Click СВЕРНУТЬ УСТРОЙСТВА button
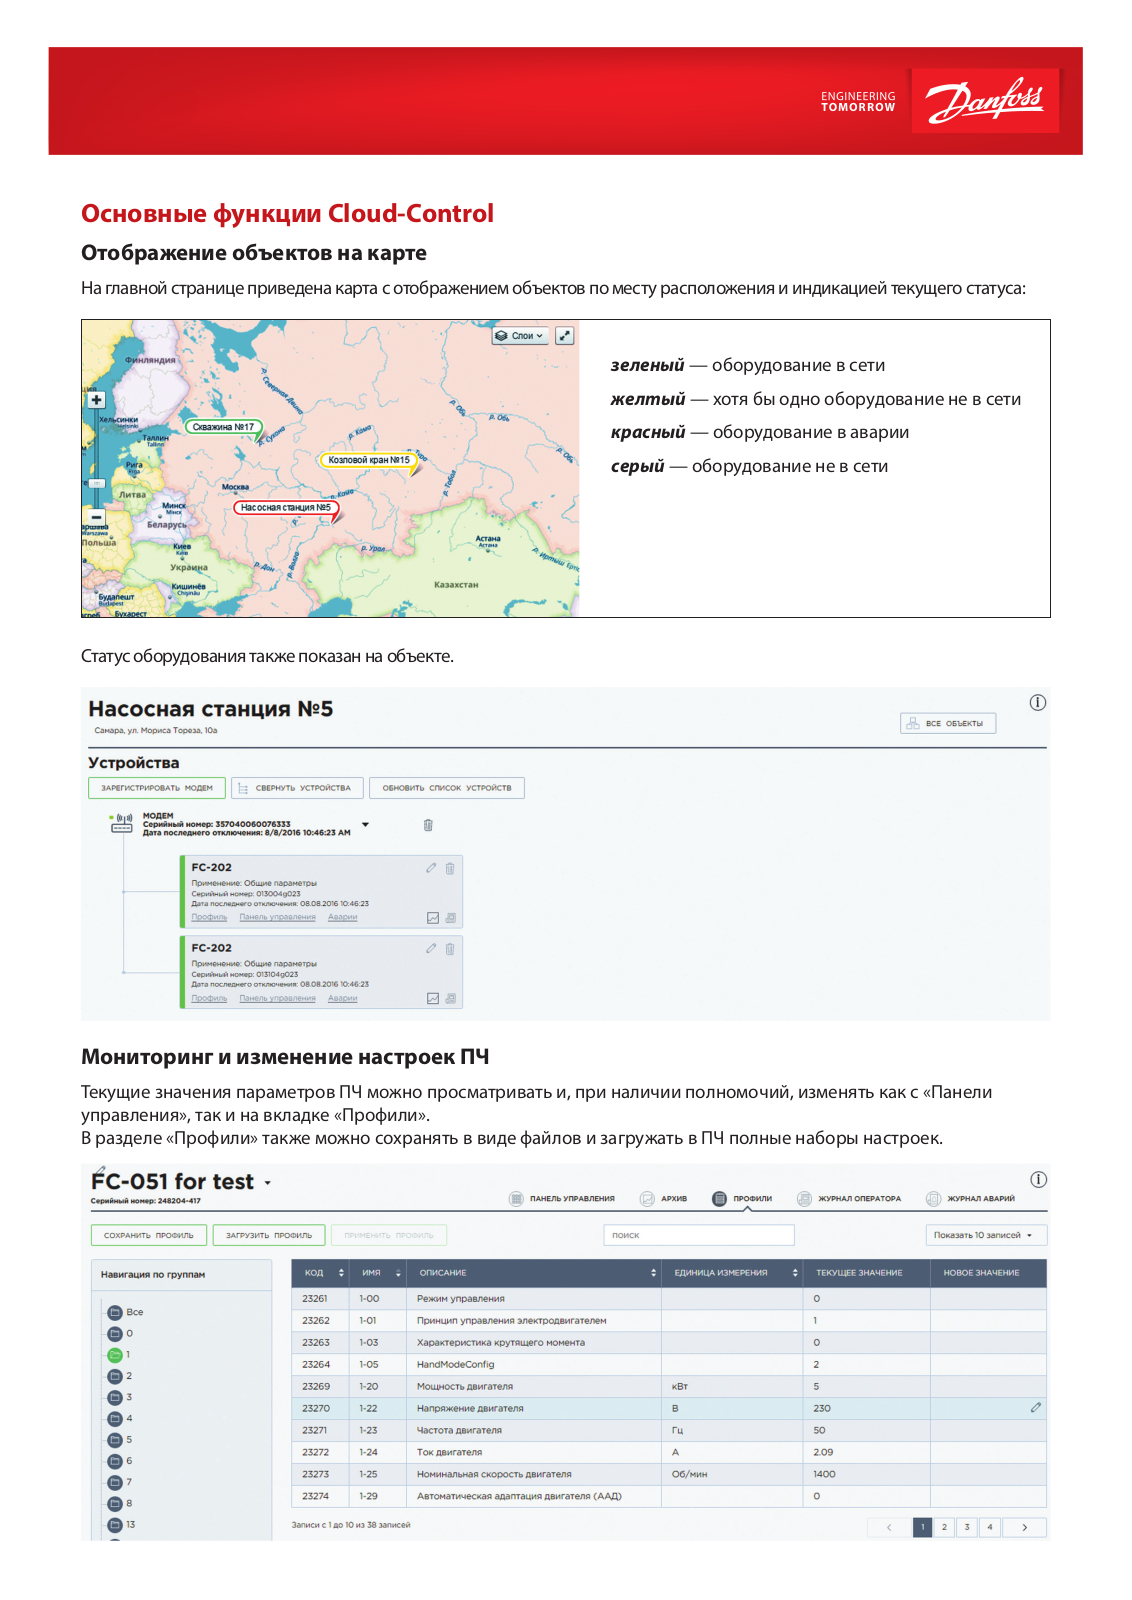1132x1600 pixels. [297, 788]
